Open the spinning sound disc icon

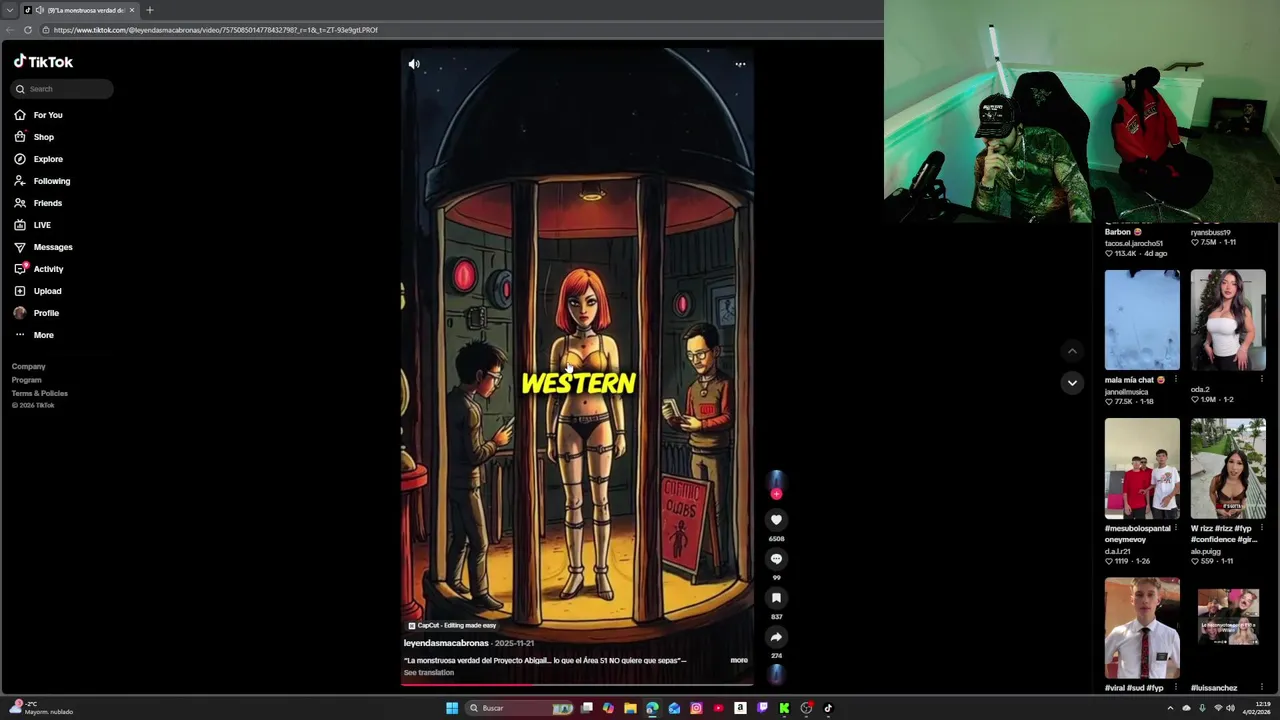click(776, 674)
